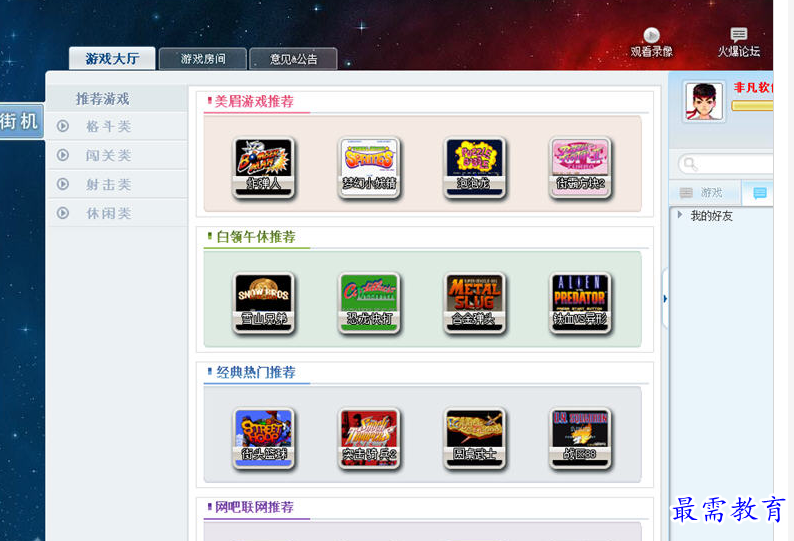Viewport: 794px width, 541px height.
Task: Open the 泡泡龙 Puzzle Bobble game
Action: (474, 168)
